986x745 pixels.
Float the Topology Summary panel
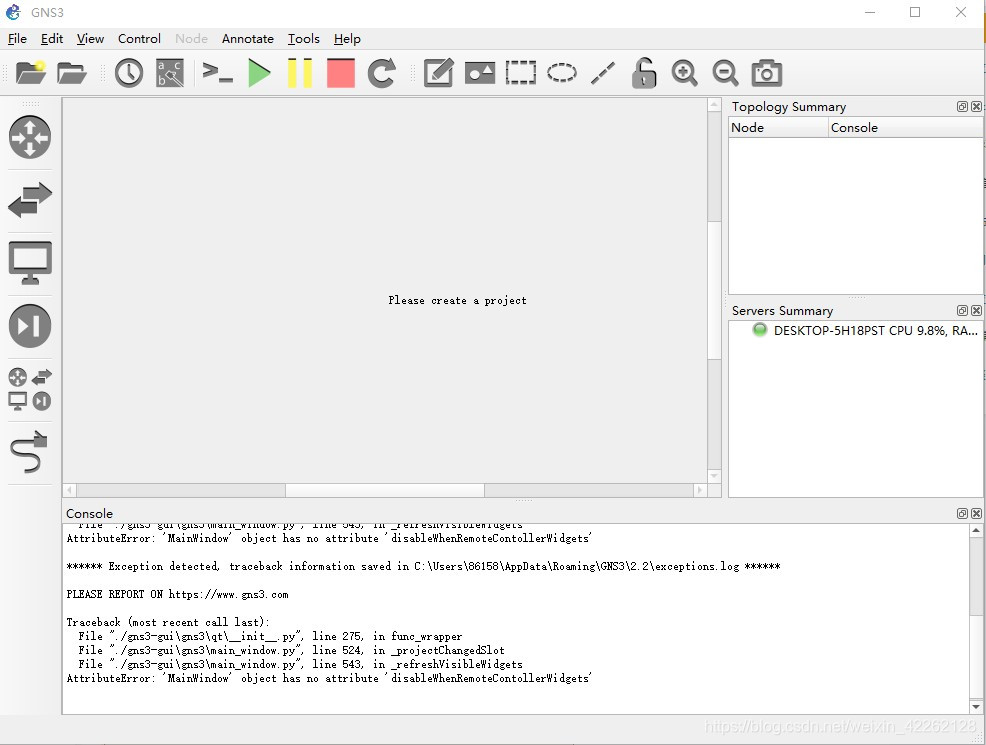point(962,106)
